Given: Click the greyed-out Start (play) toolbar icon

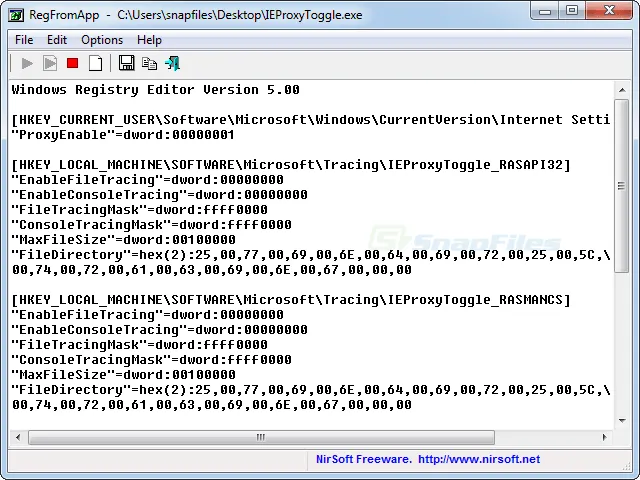Looking at the screenshot, I should click(x=27, y=63).
